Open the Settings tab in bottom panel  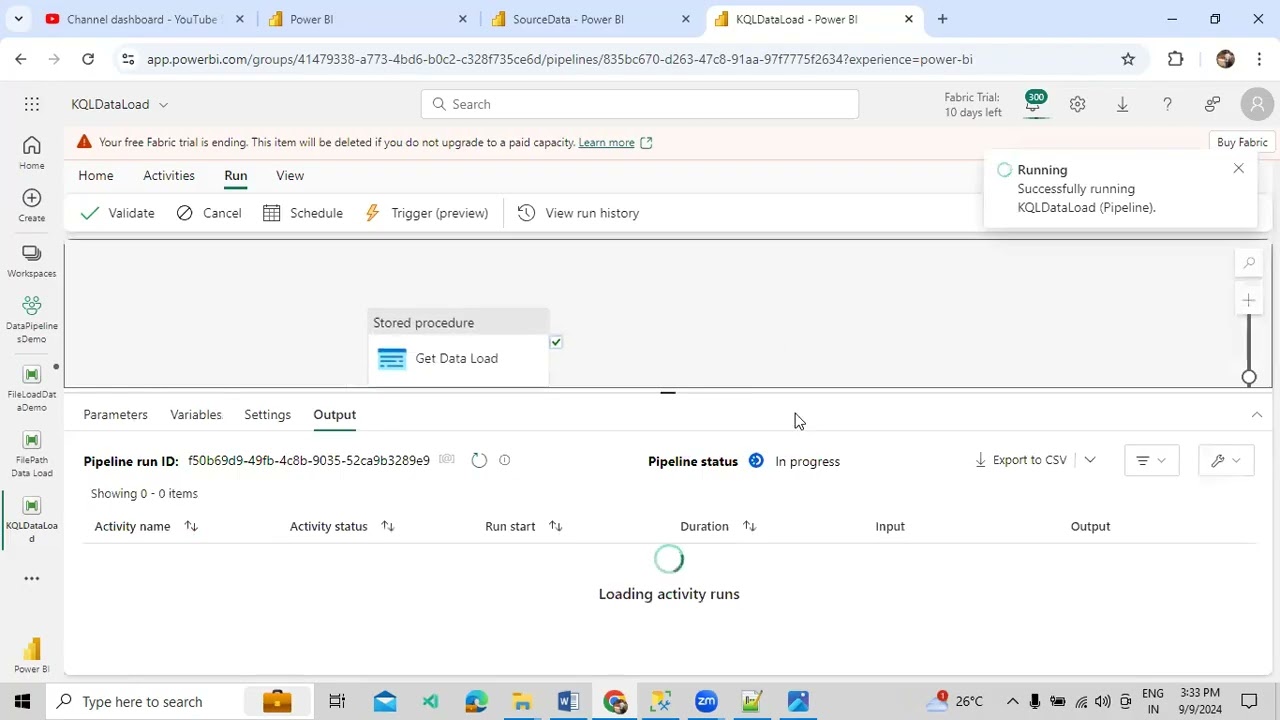point(268,414)
